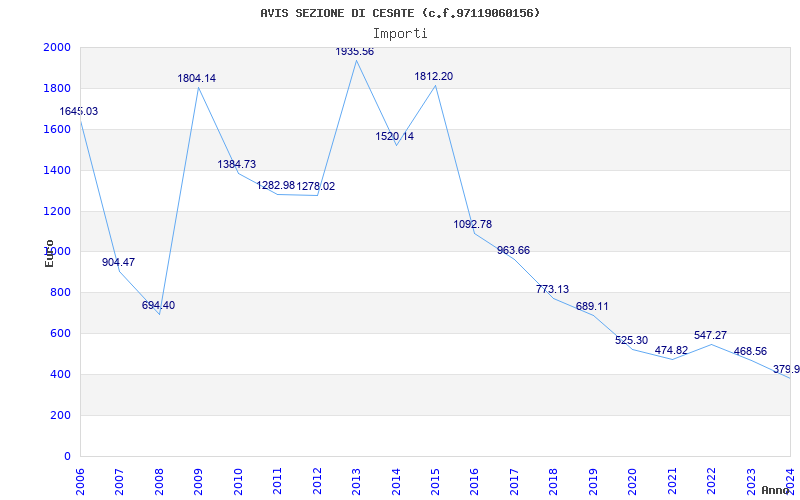Image resolution: width=800 pixels, height=500 pixels.
Task: Select the 2019 x-axis year label
Action: [593, 481]
